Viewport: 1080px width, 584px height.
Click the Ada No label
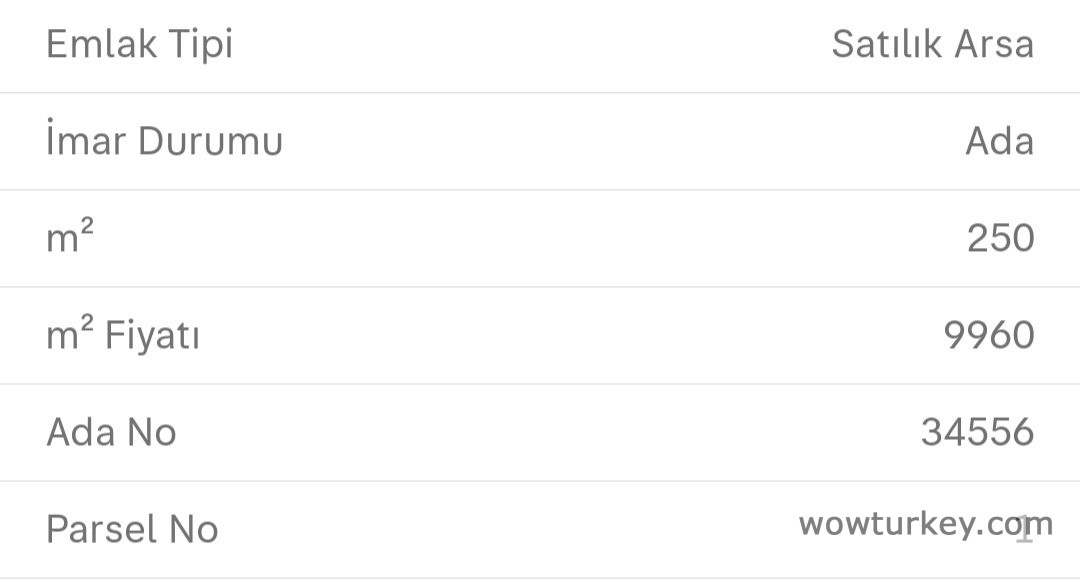[x=111, y=432]
